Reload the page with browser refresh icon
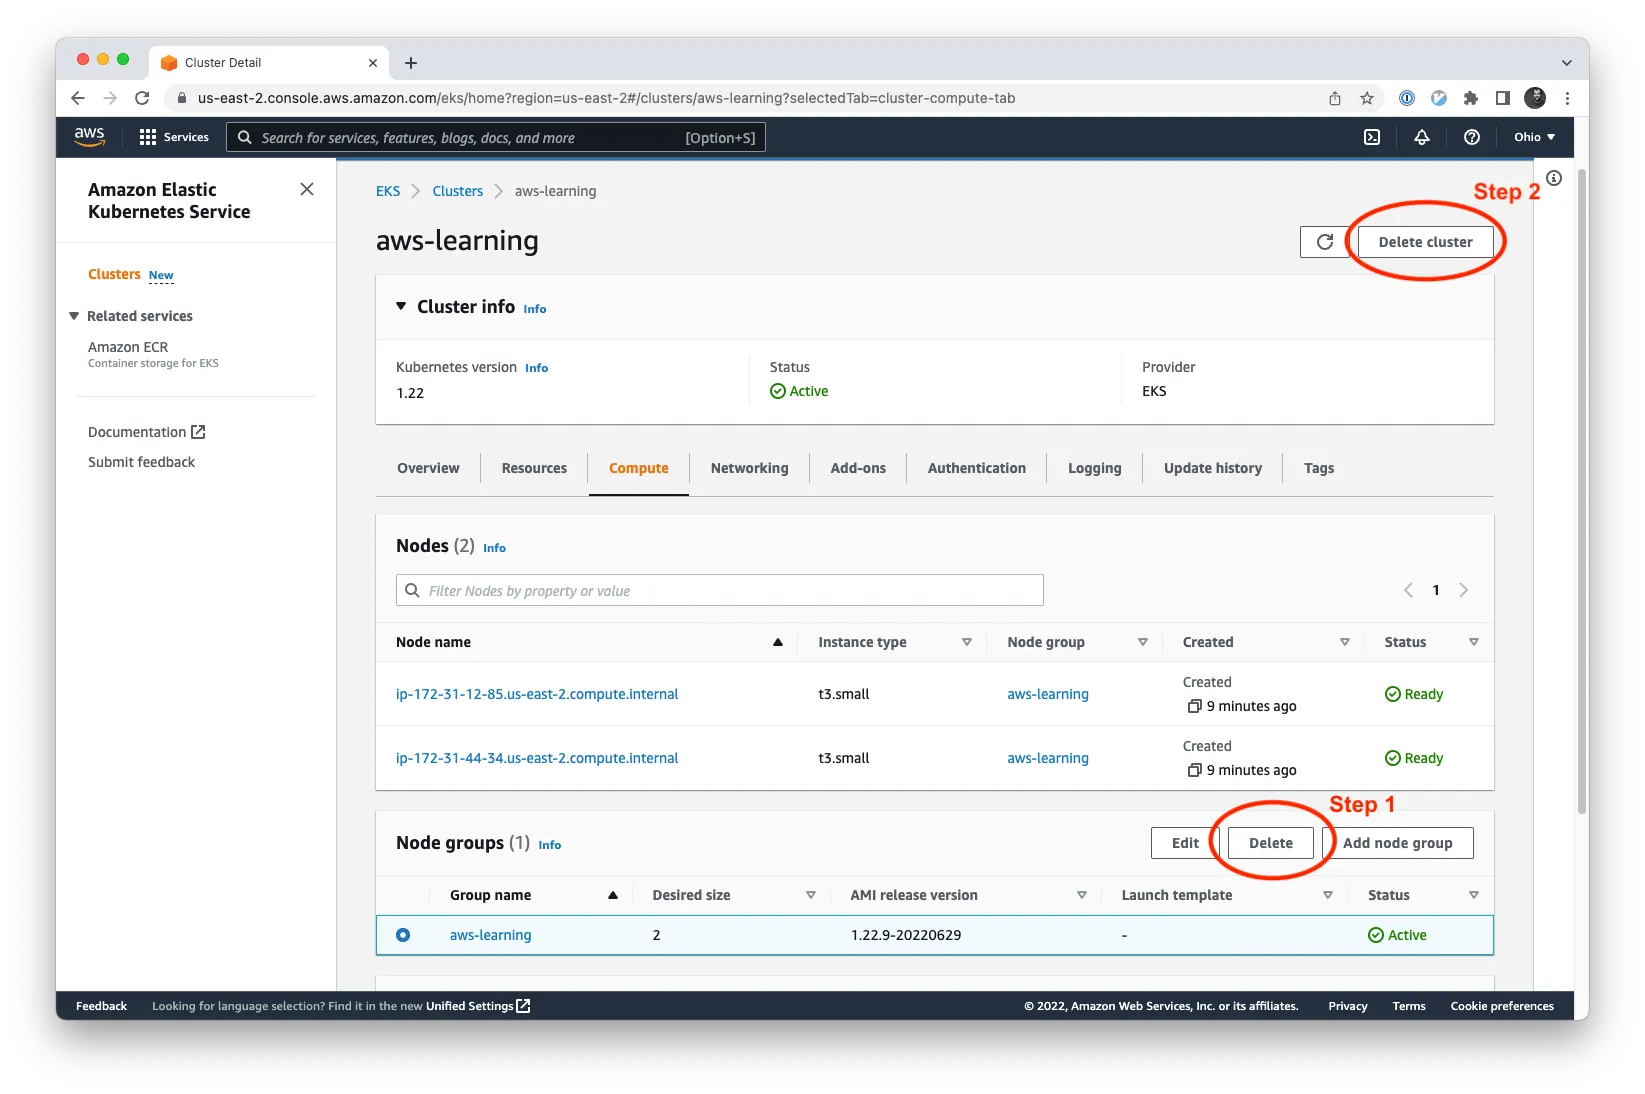 142,98
